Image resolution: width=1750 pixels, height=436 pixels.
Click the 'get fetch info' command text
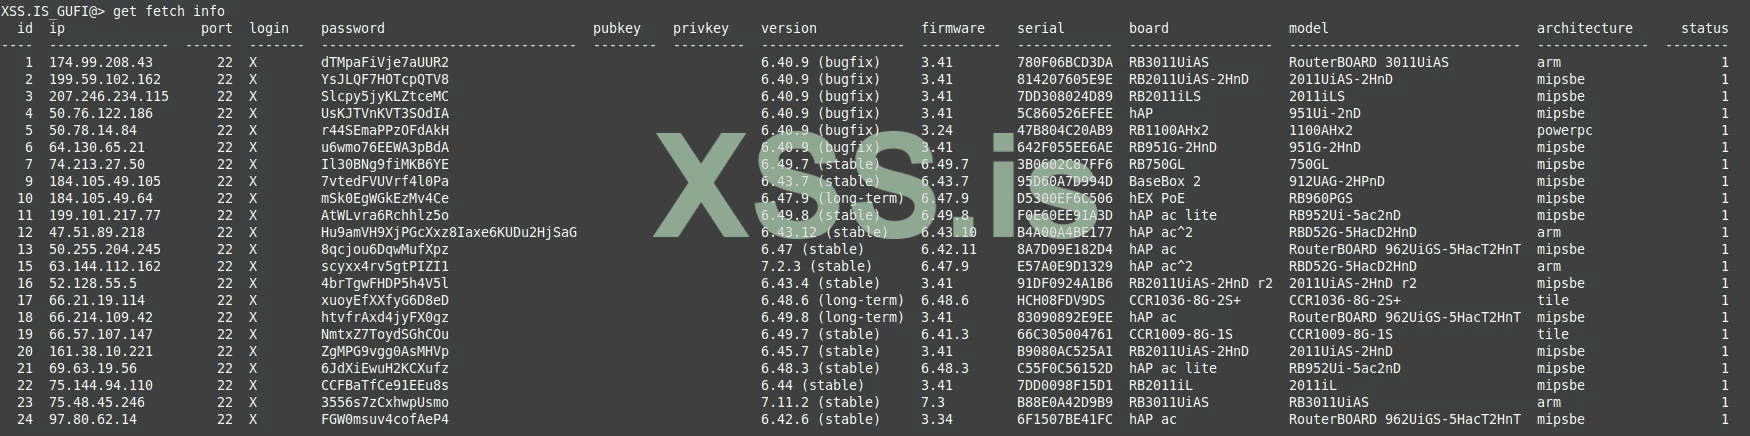pos(168,11)
